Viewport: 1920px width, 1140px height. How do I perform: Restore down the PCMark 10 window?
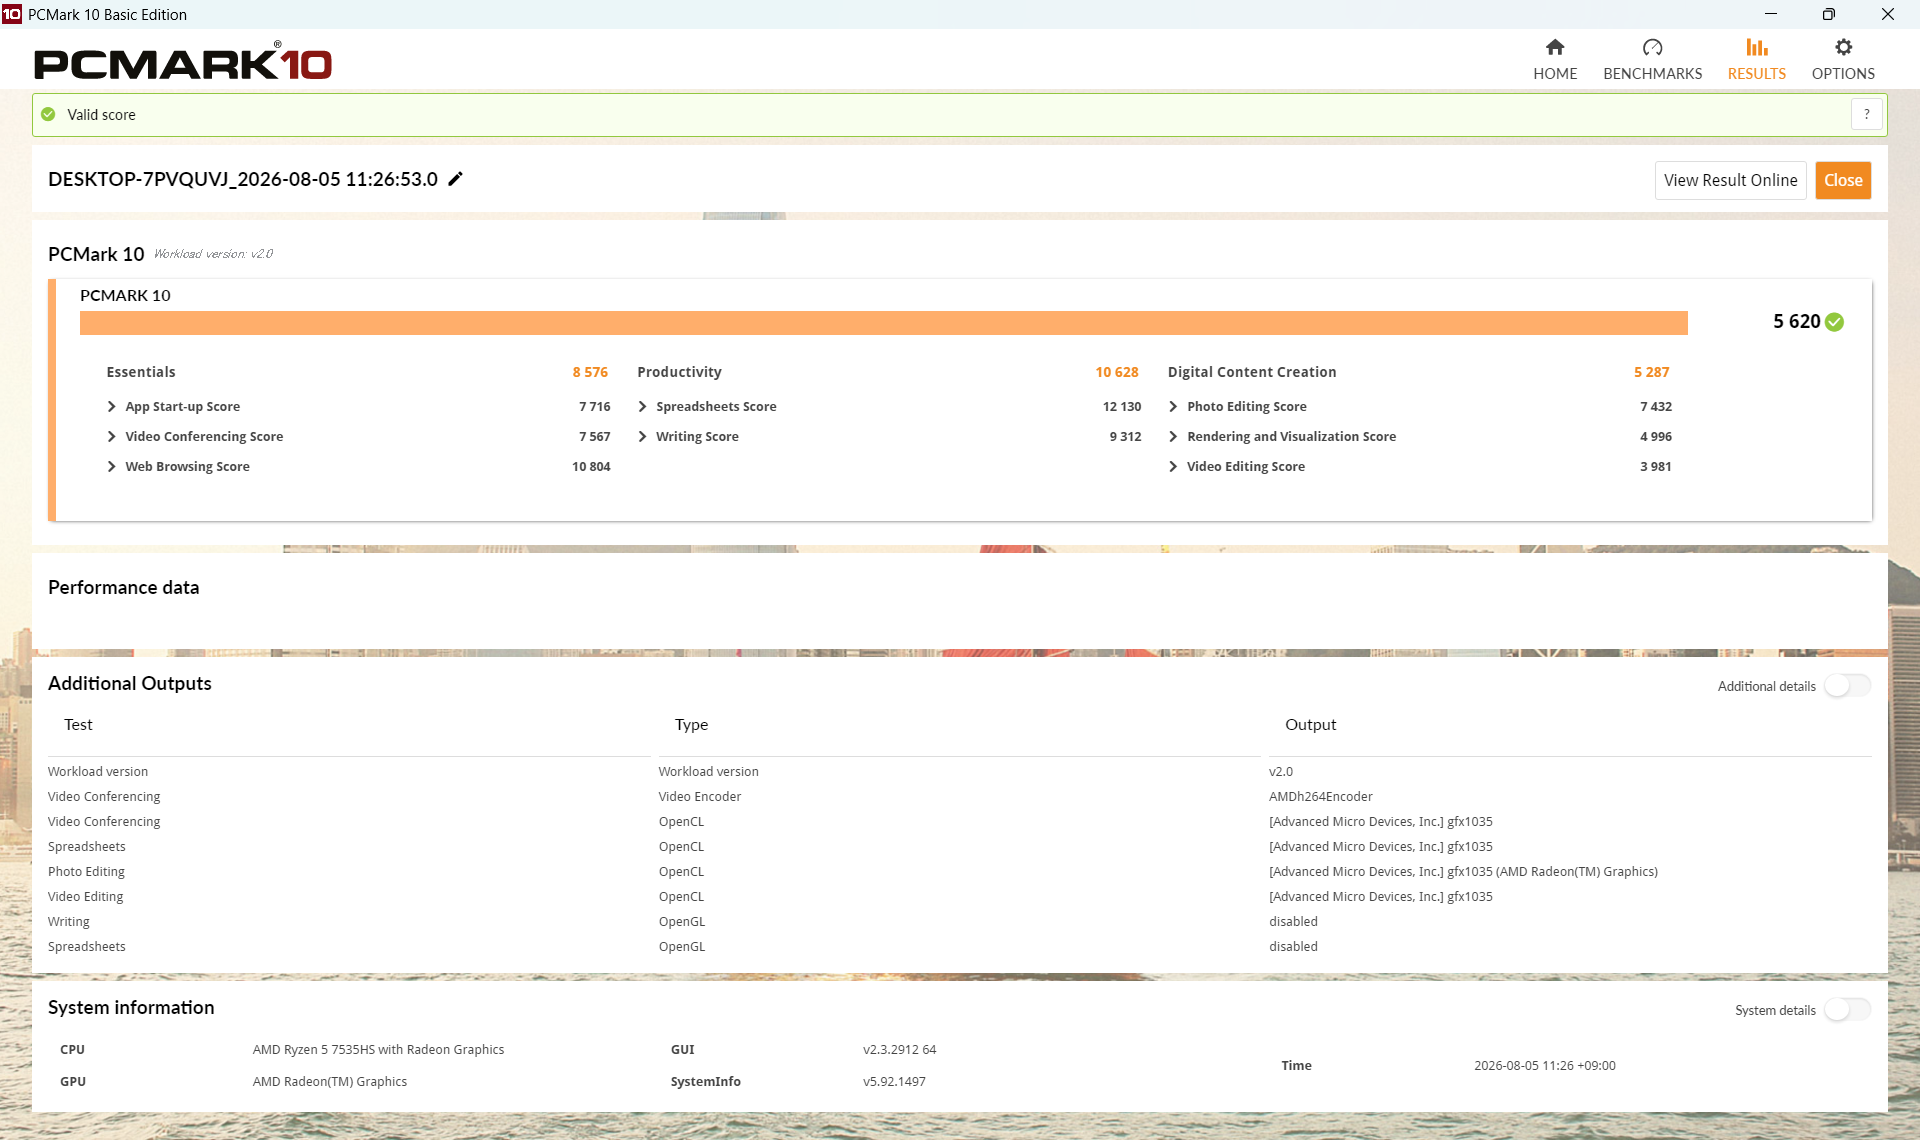pyautogui.click(x=1829, y=14)
